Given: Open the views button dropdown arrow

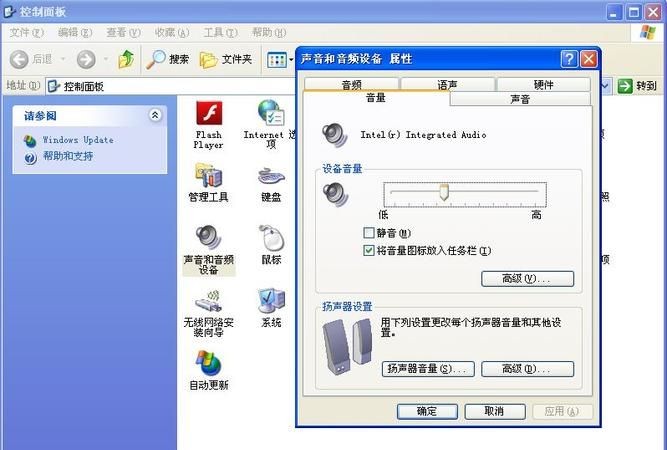Looking at the screenshot, I should tap(291, 60).
